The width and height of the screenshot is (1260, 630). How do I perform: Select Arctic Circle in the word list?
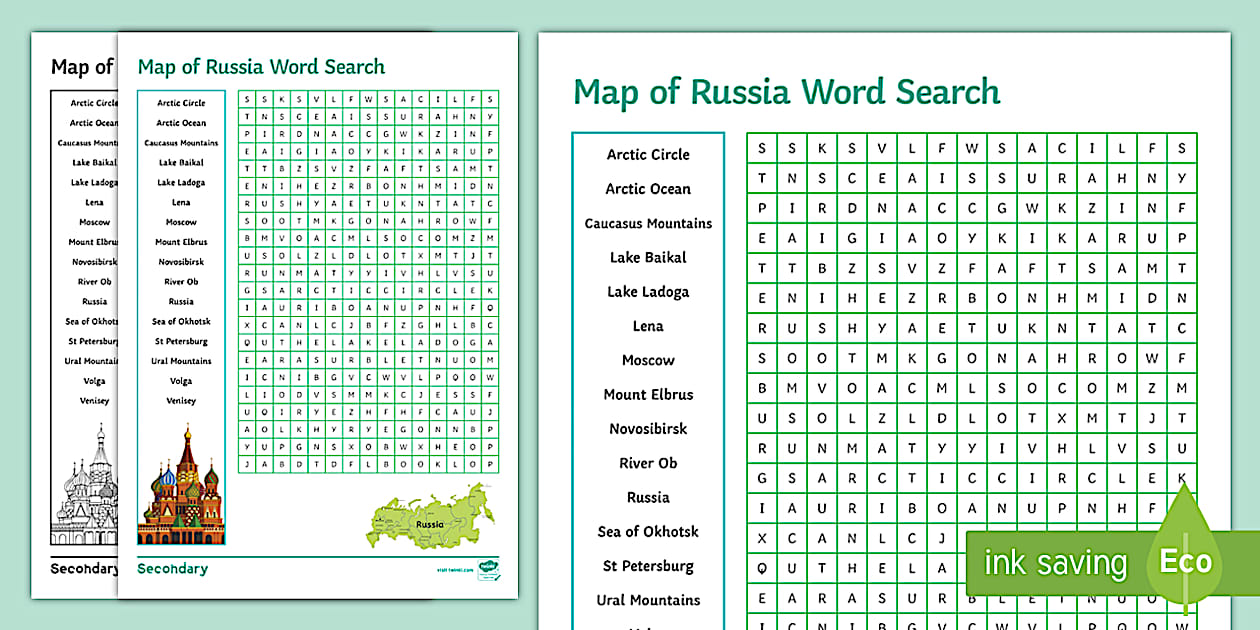(x=648, y=154)
